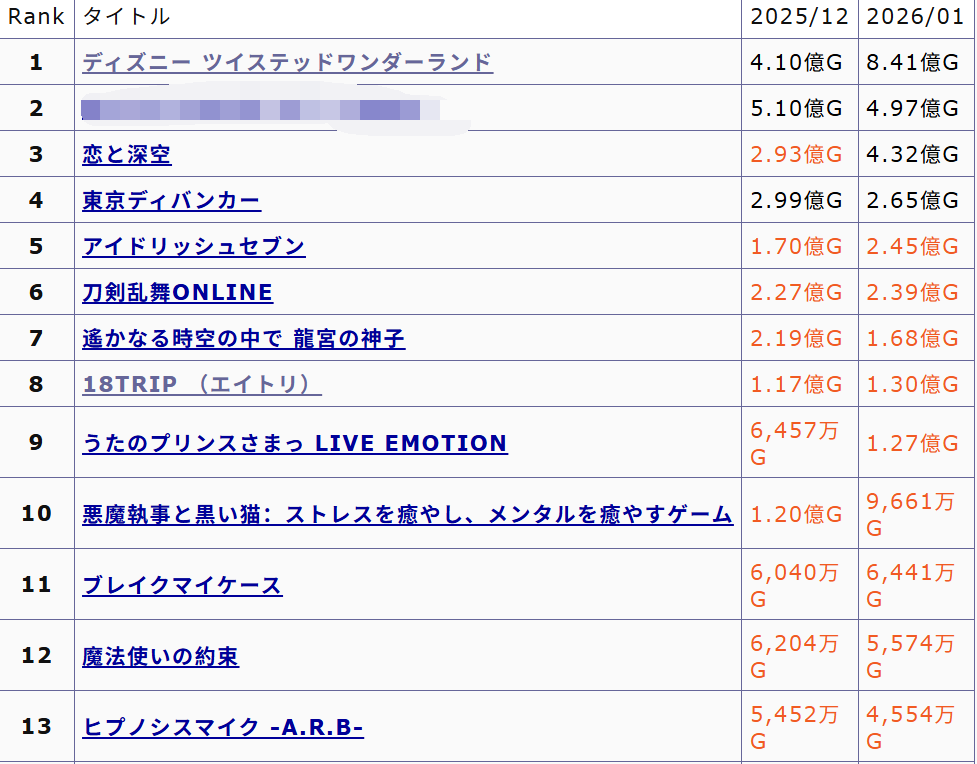This screenshot has width=977, height=764.
Task: Select the 8.41億G cell
Action: click(916, 62)
